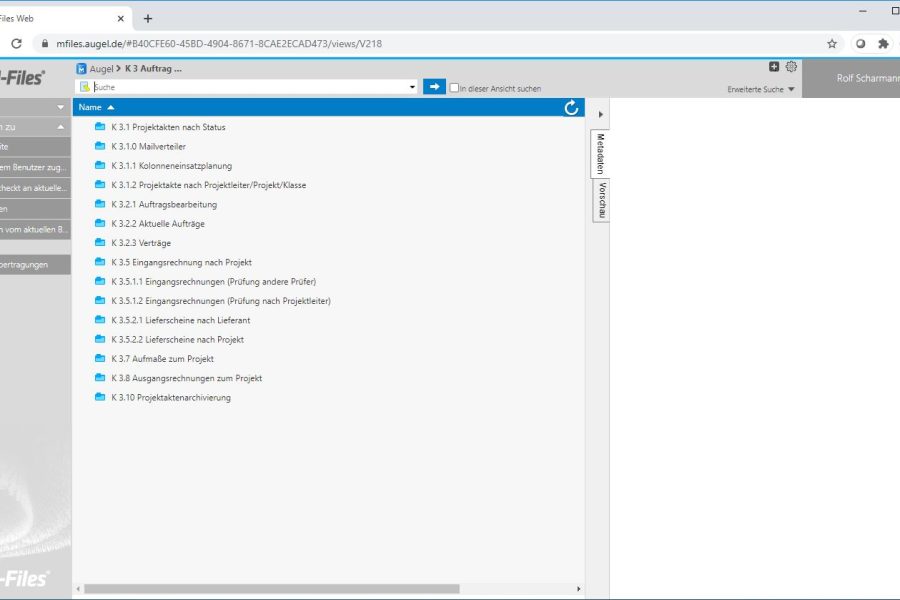900x600 pixels.
Task: Click the horizontal scrollbar at list bottom
Action: coord(270,589)
